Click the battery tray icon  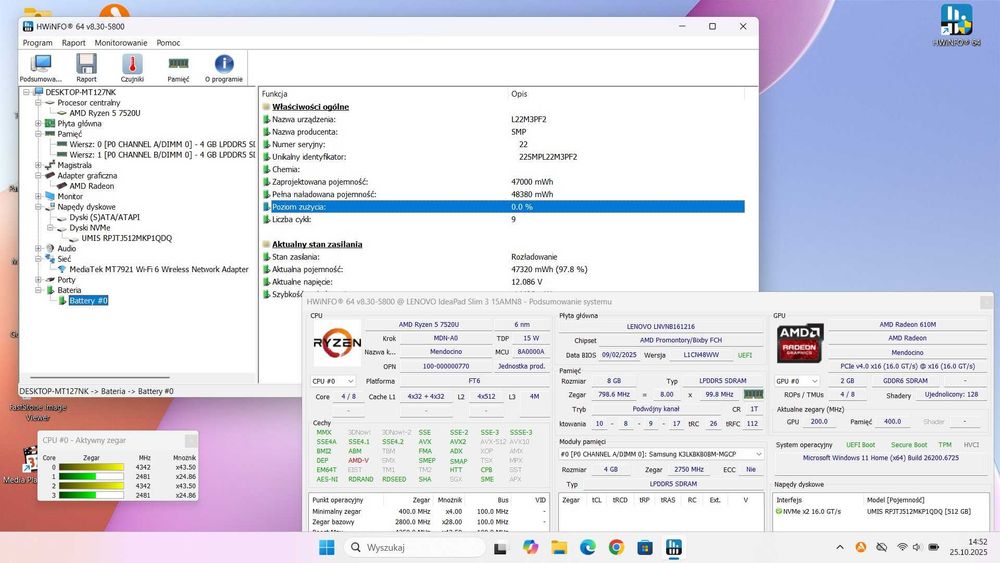[x=934, y=547]
